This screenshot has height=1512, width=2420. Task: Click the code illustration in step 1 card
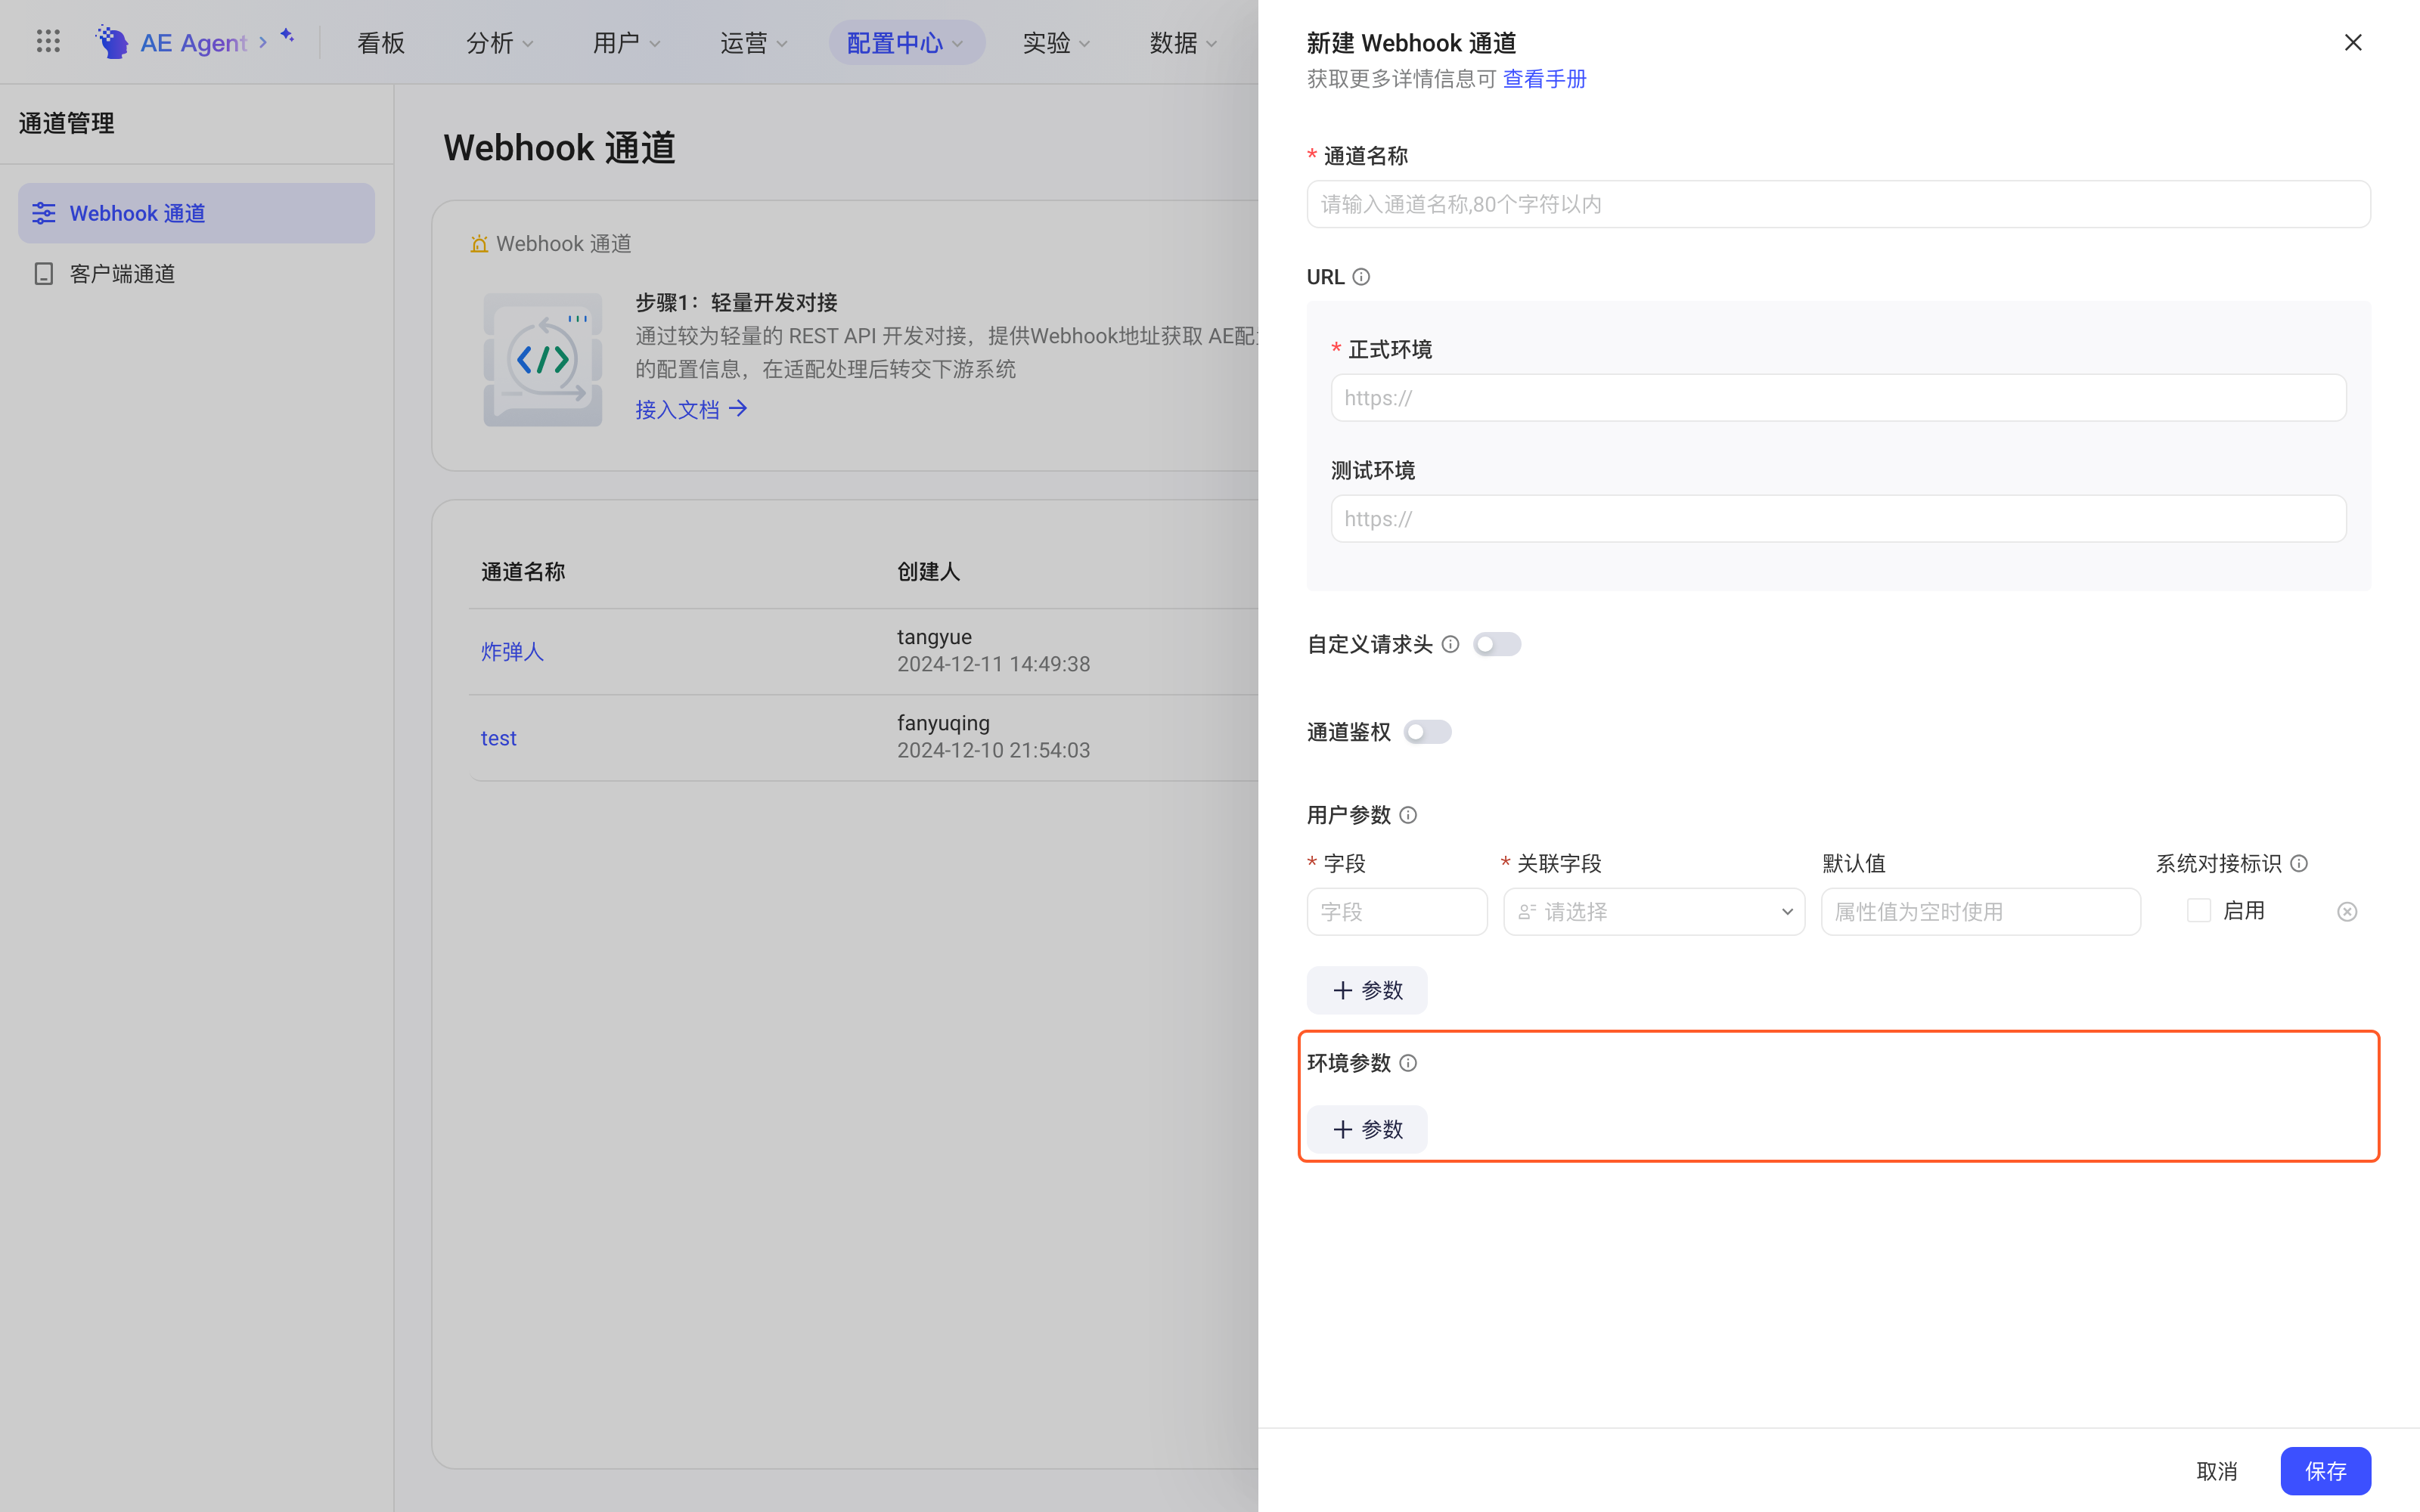[543, 360]
